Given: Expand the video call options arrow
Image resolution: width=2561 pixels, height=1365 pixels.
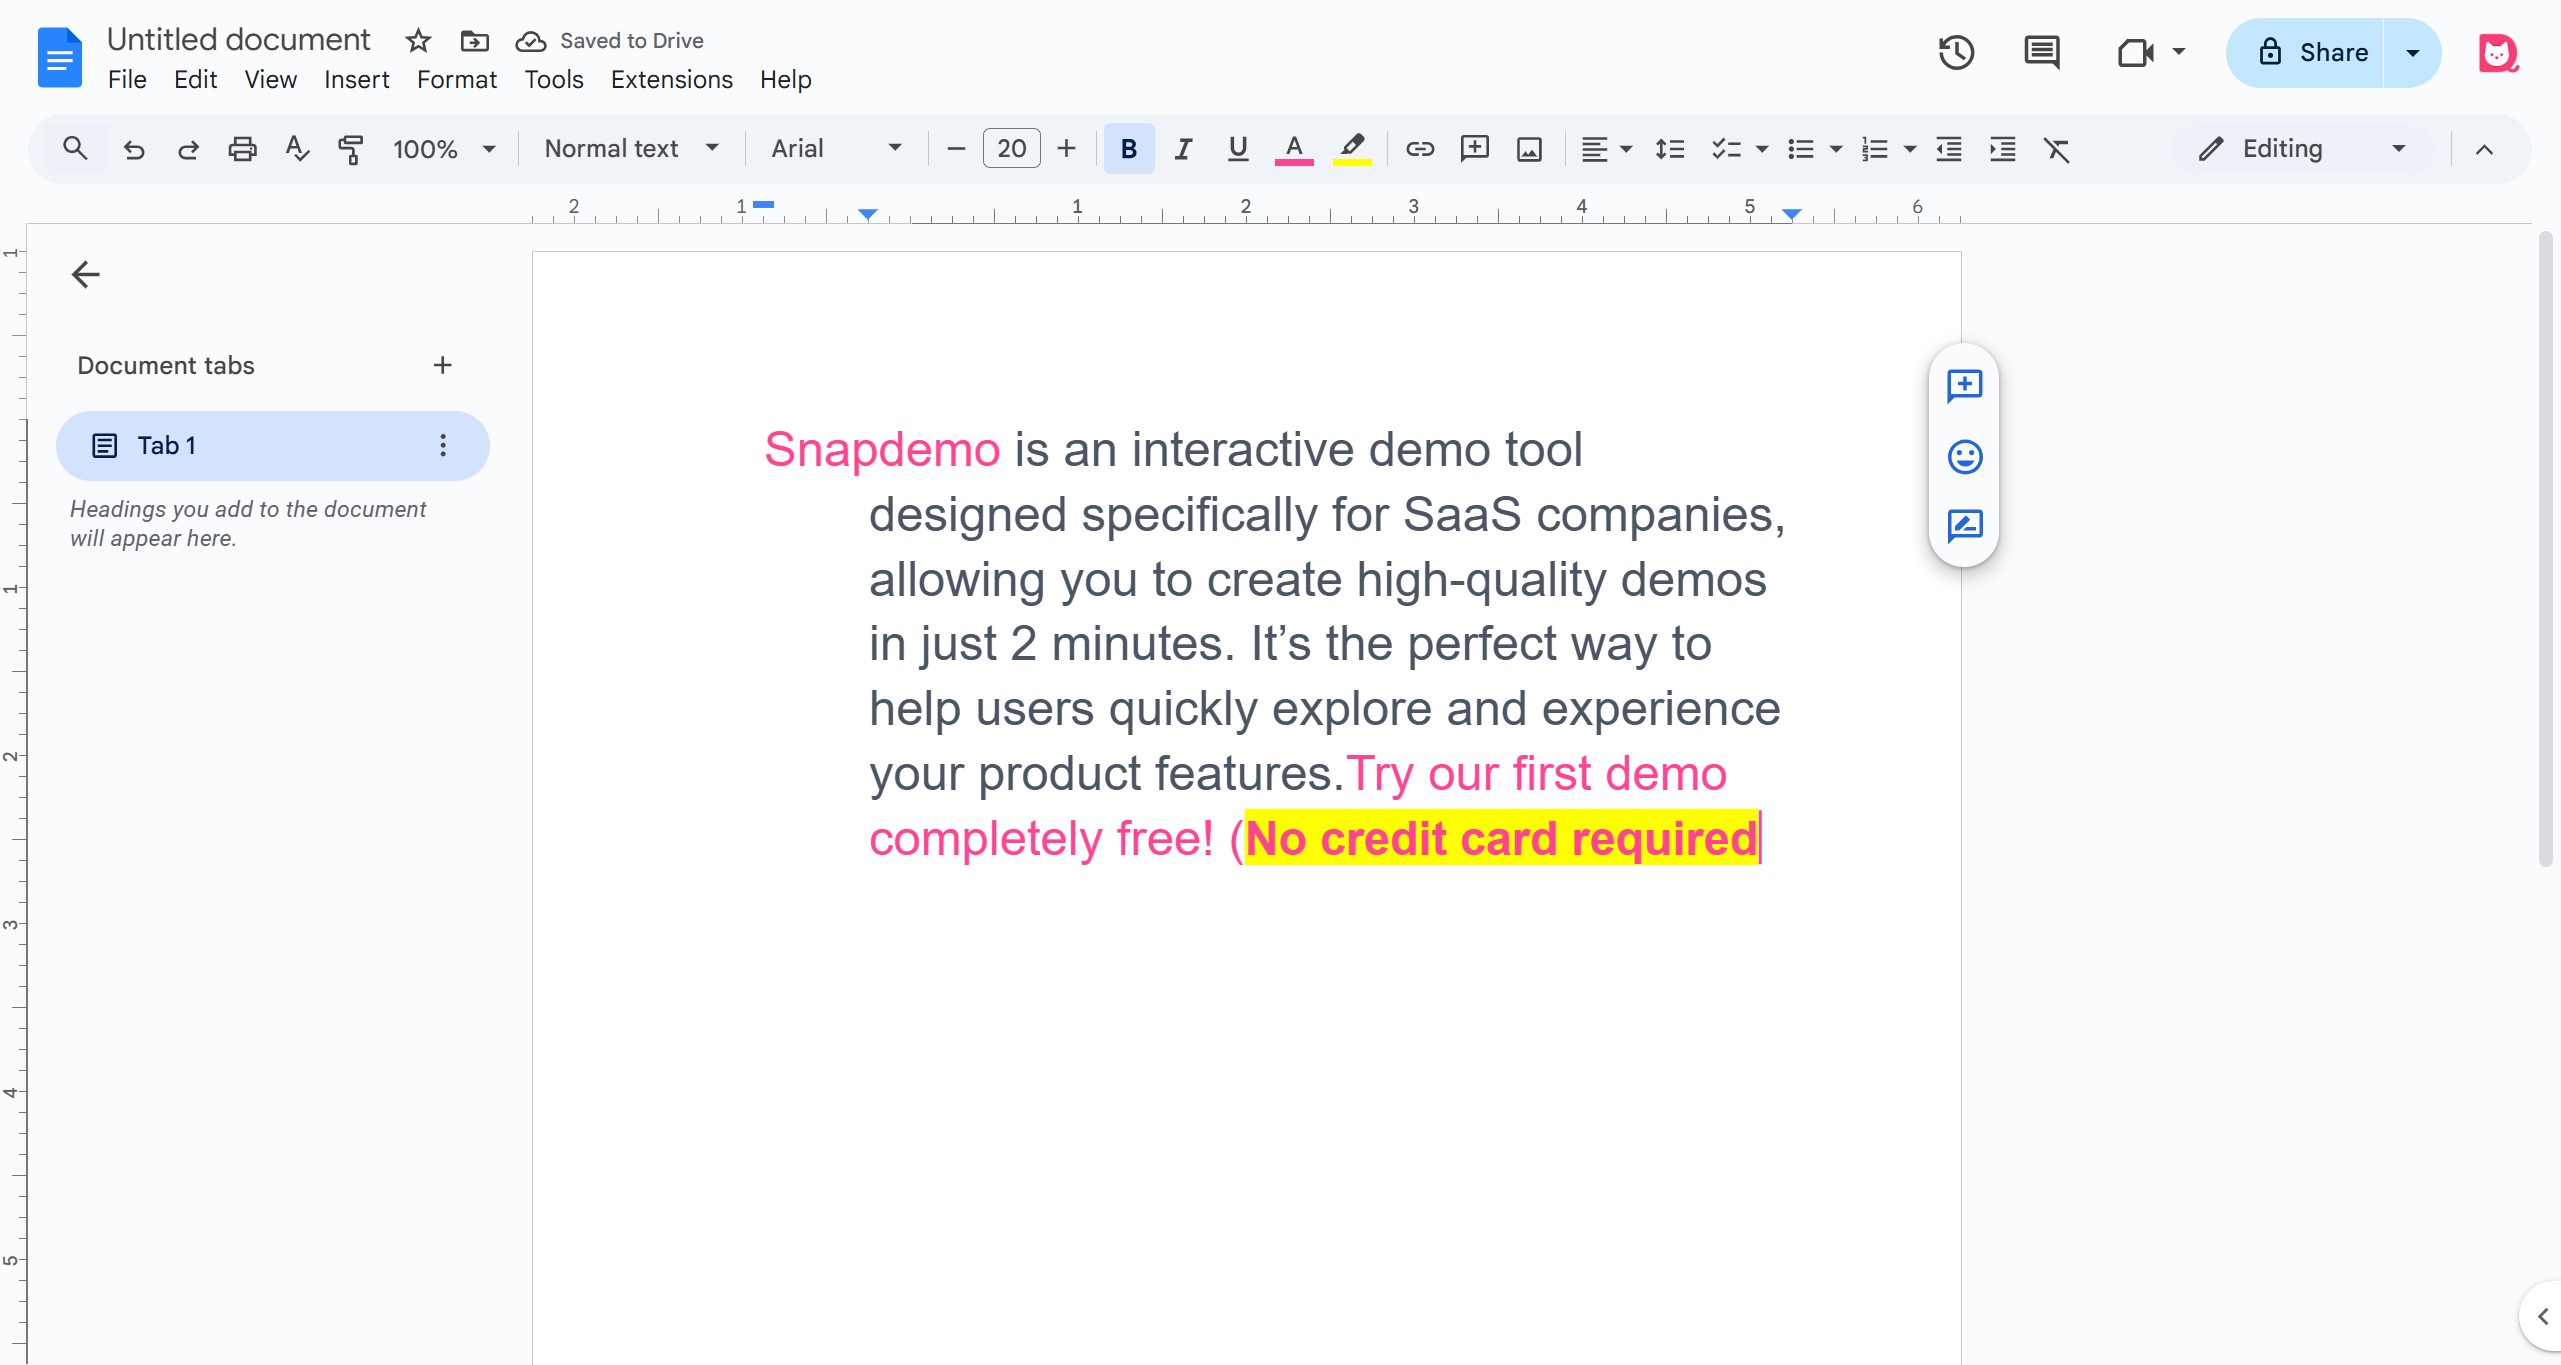Looking at the screenshot, I should (x=2179, y=52).
